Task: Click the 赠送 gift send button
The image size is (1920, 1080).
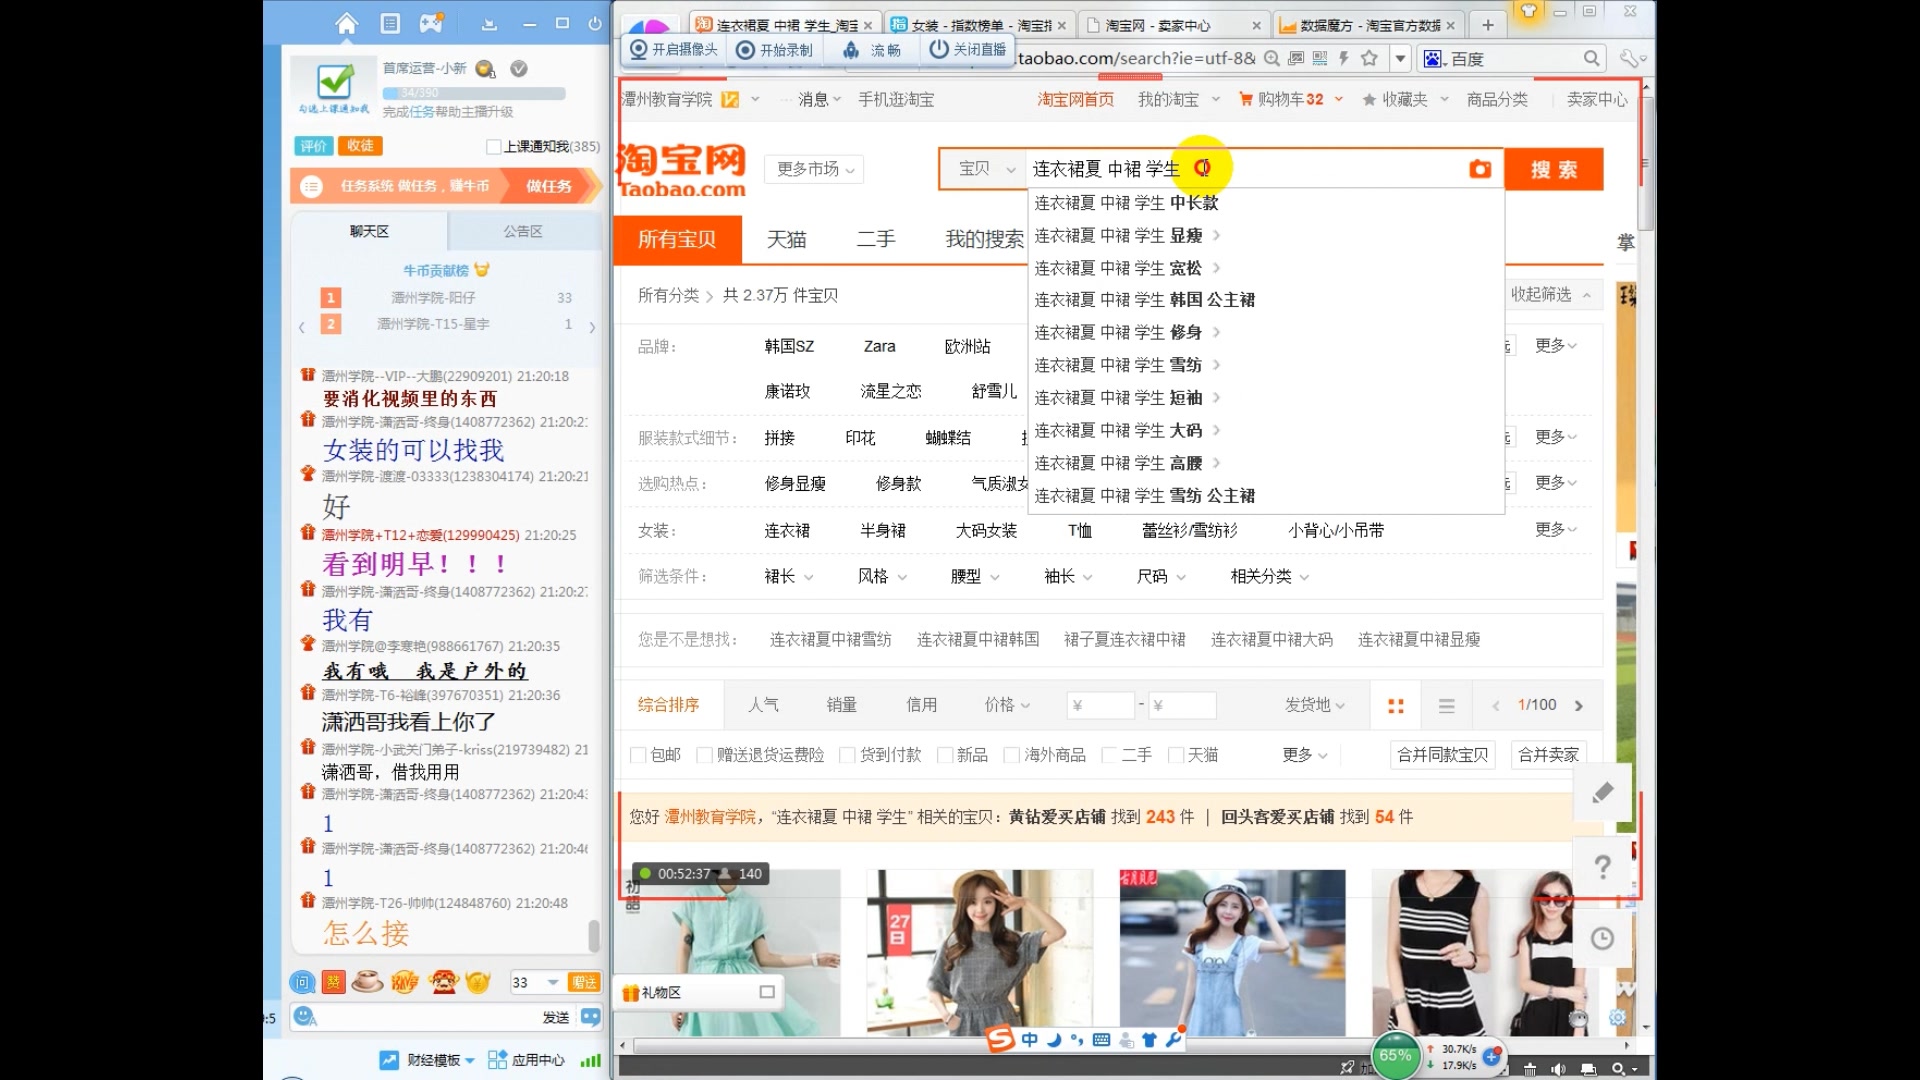Action: (584, 982)
